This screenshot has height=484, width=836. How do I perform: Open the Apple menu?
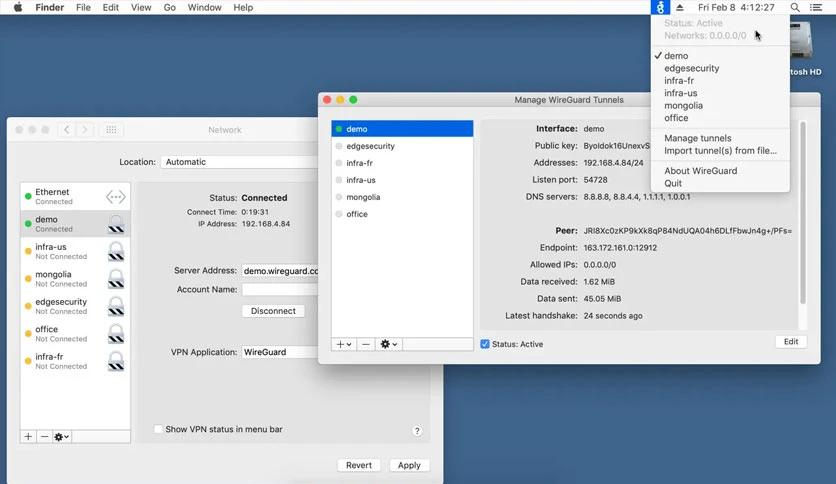18,7
